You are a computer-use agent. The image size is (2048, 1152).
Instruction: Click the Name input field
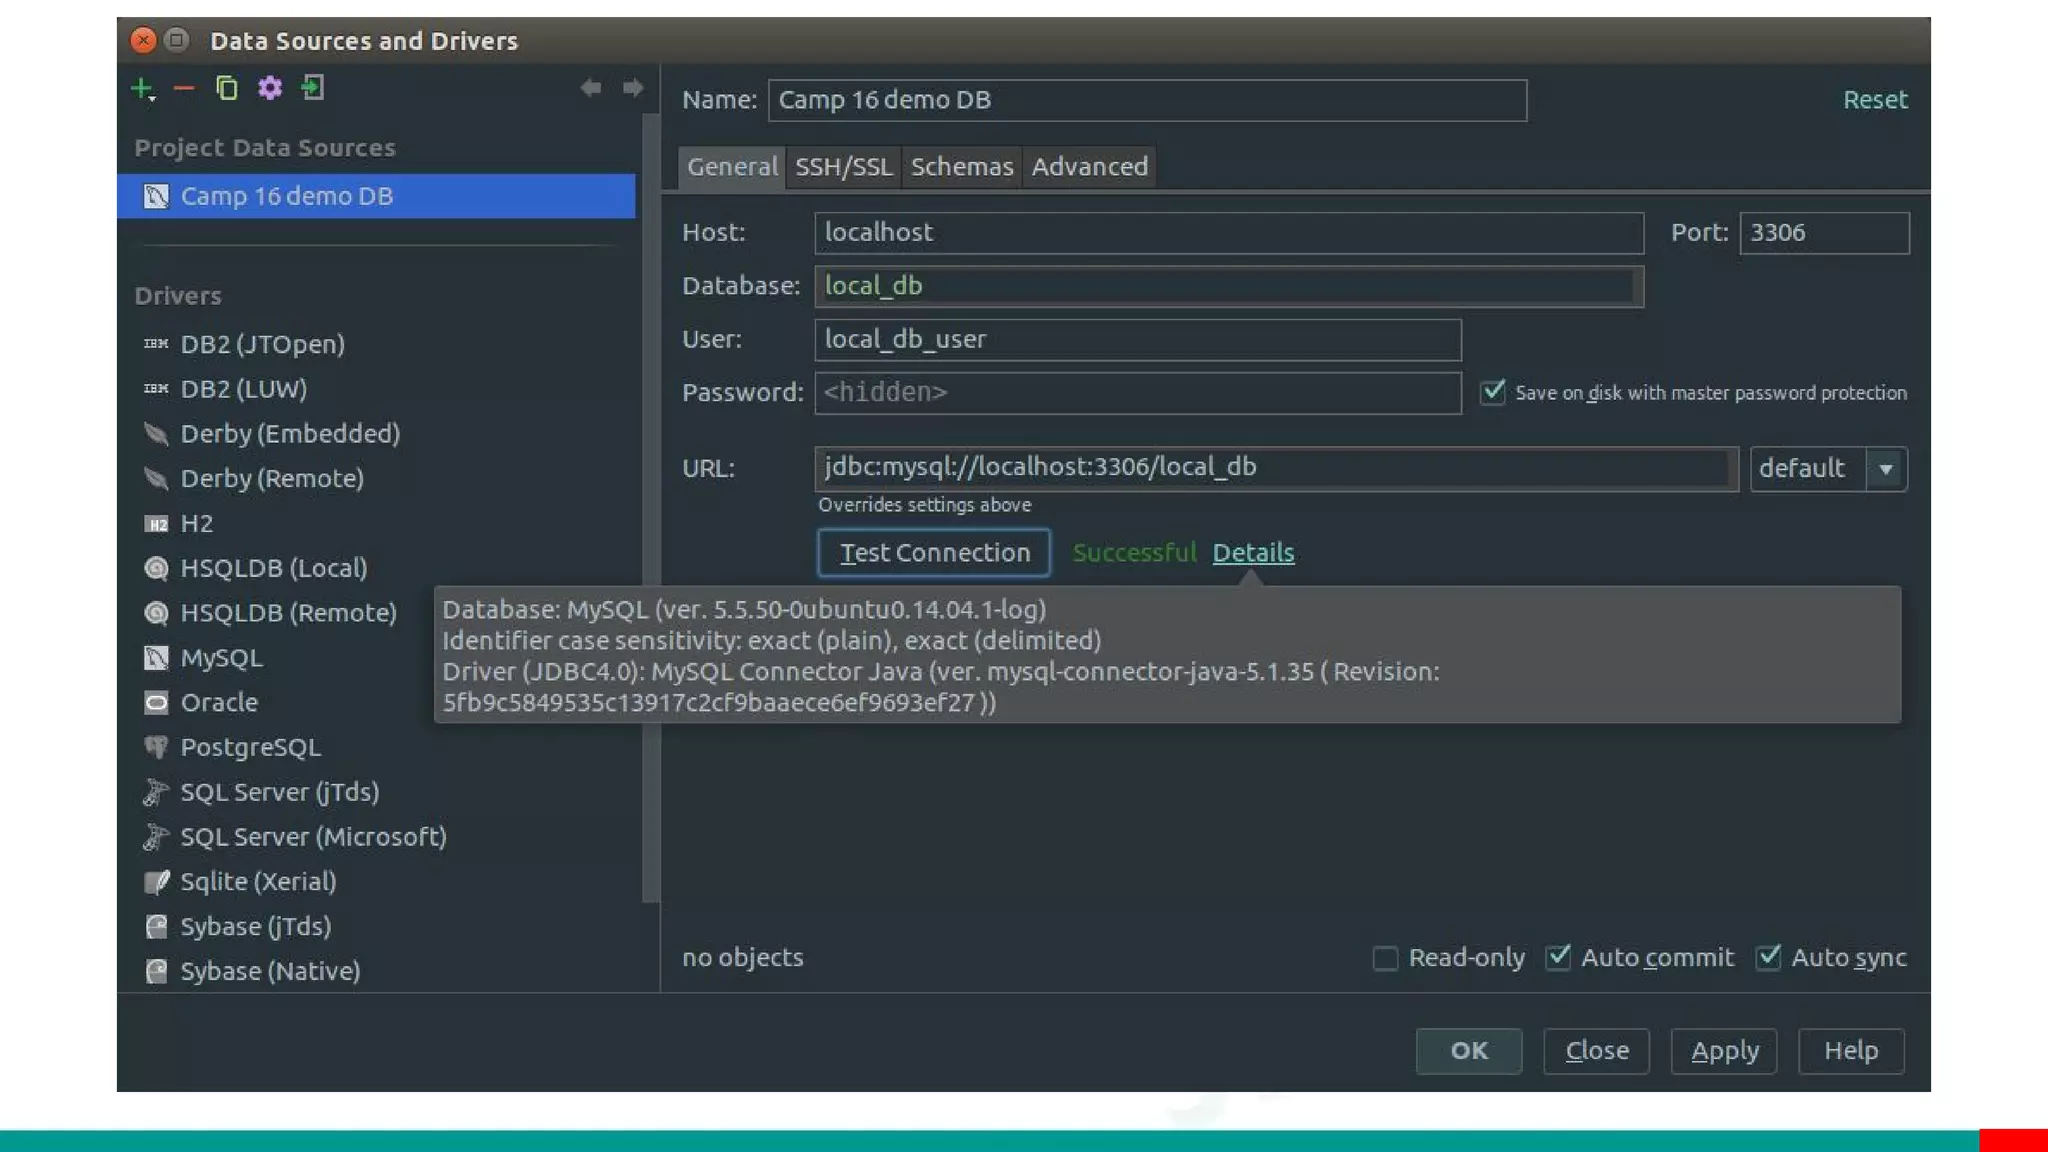[1147, 100]
